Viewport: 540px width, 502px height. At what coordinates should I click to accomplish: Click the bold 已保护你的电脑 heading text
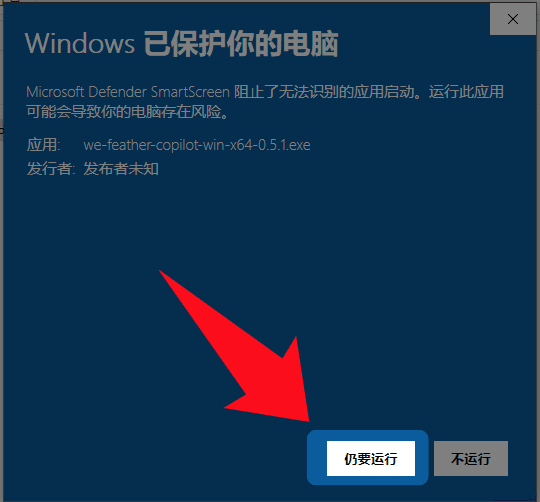[241, 44]
